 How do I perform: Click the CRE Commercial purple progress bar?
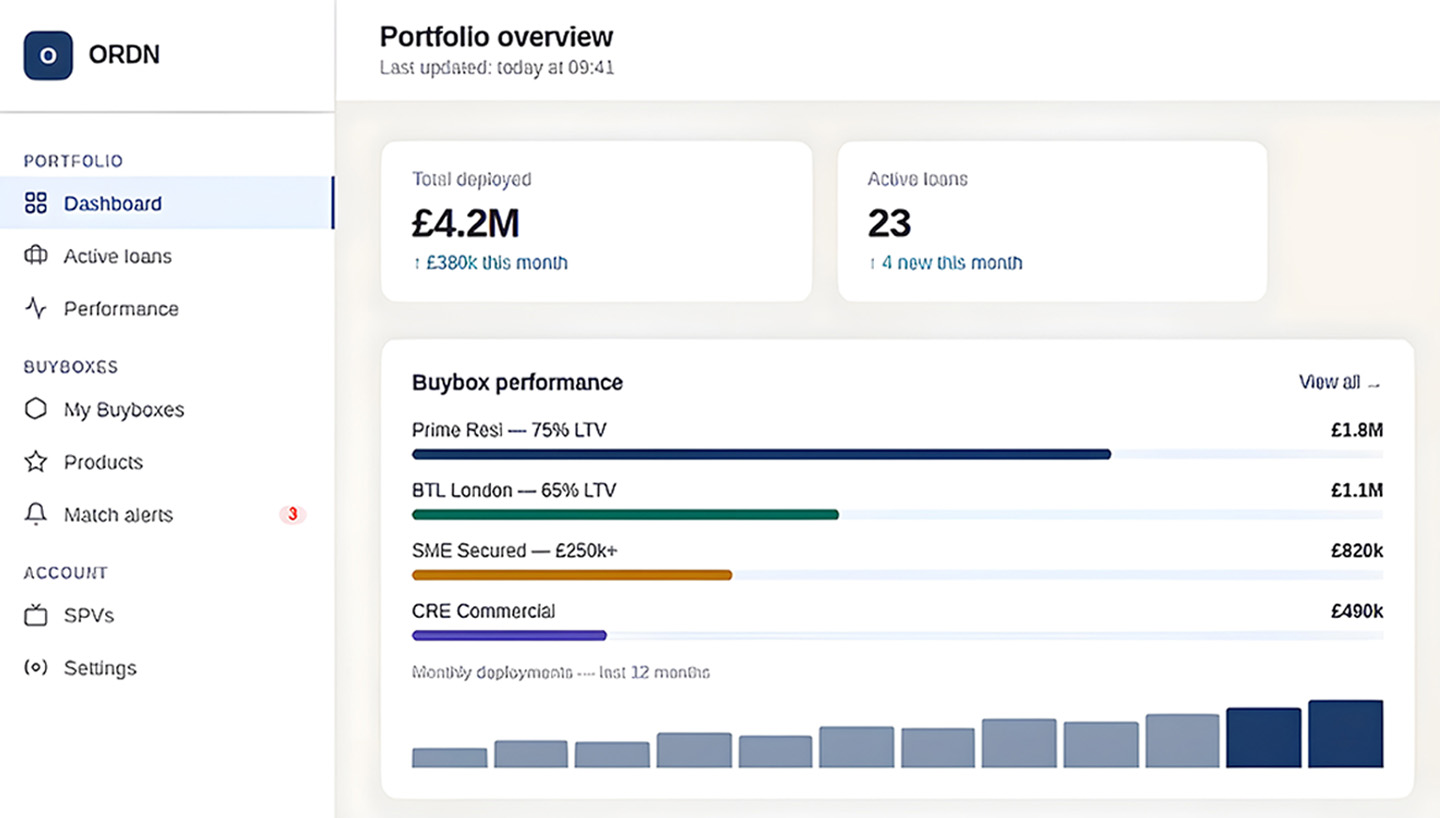coord(509,635)
